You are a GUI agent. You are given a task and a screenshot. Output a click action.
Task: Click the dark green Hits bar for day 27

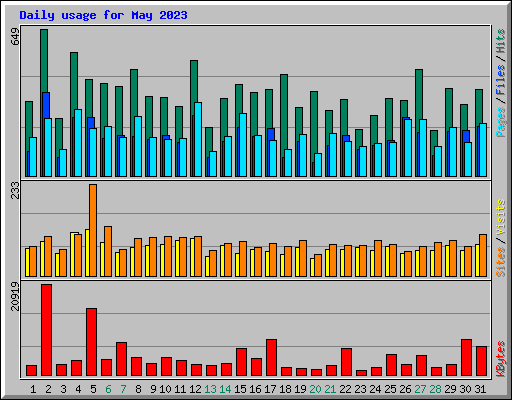419,94
